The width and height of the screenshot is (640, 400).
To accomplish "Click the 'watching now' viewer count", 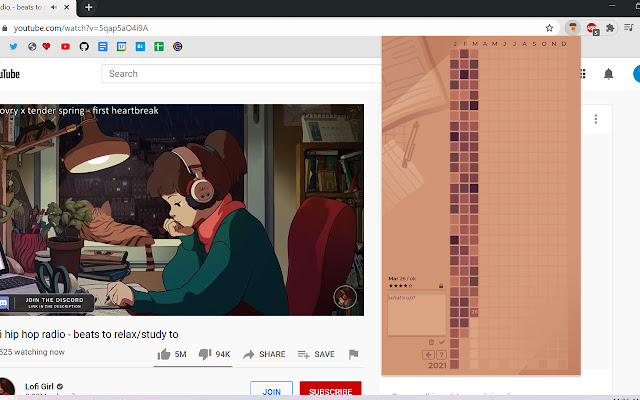I will [32, 352].
